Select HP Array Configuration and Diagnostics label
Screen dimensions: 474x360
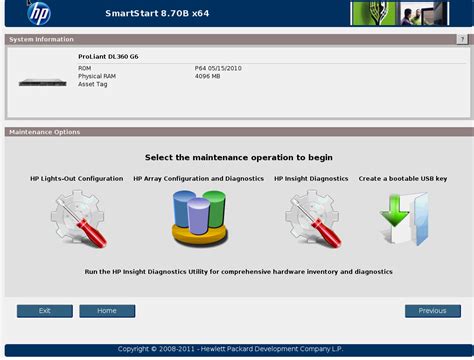click(x=199, y=179)
